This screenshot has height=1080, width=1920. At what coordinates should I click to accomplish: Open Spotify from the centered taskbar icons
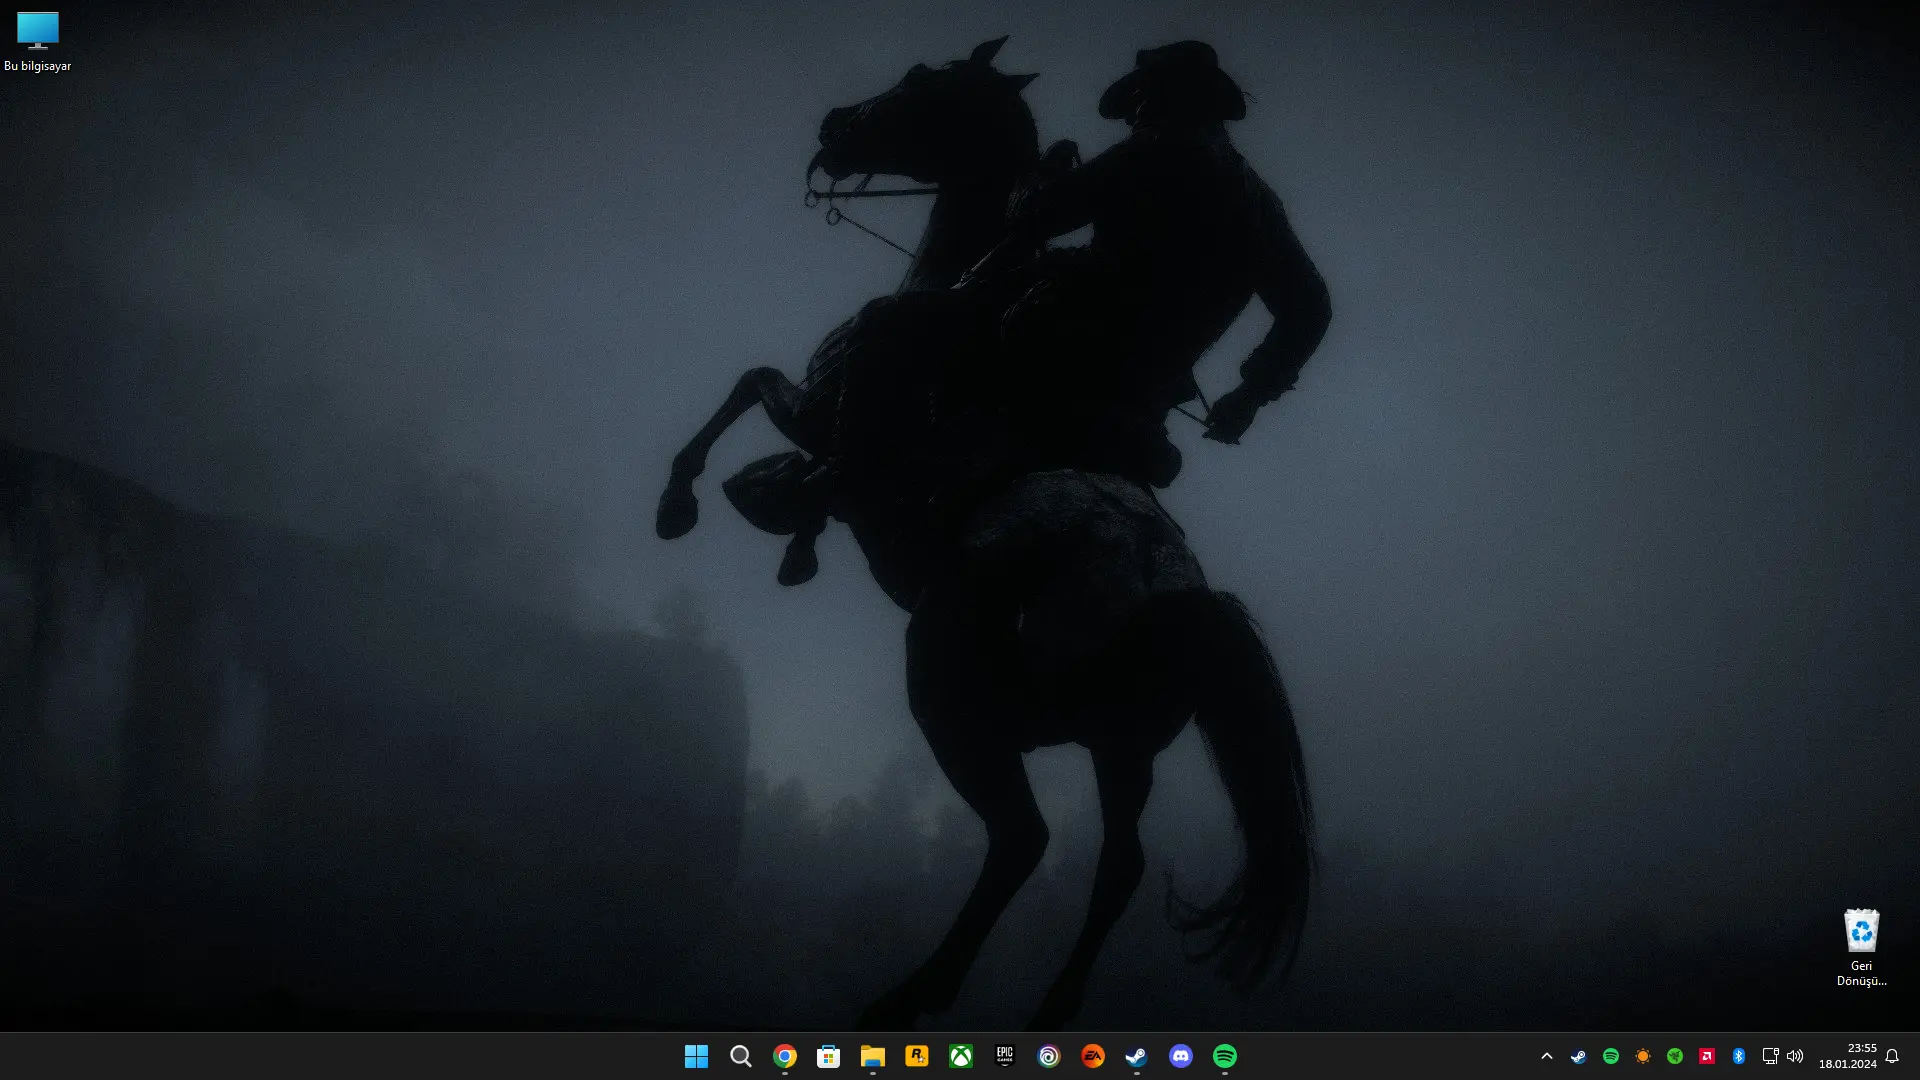click(1225, 1056)
